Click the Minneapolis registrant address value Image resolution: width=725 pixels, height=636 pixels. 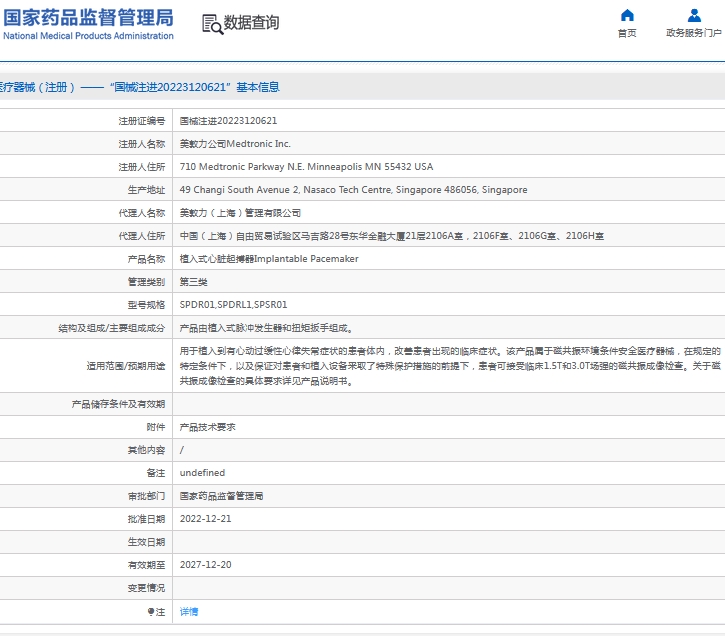pos(306,167)
